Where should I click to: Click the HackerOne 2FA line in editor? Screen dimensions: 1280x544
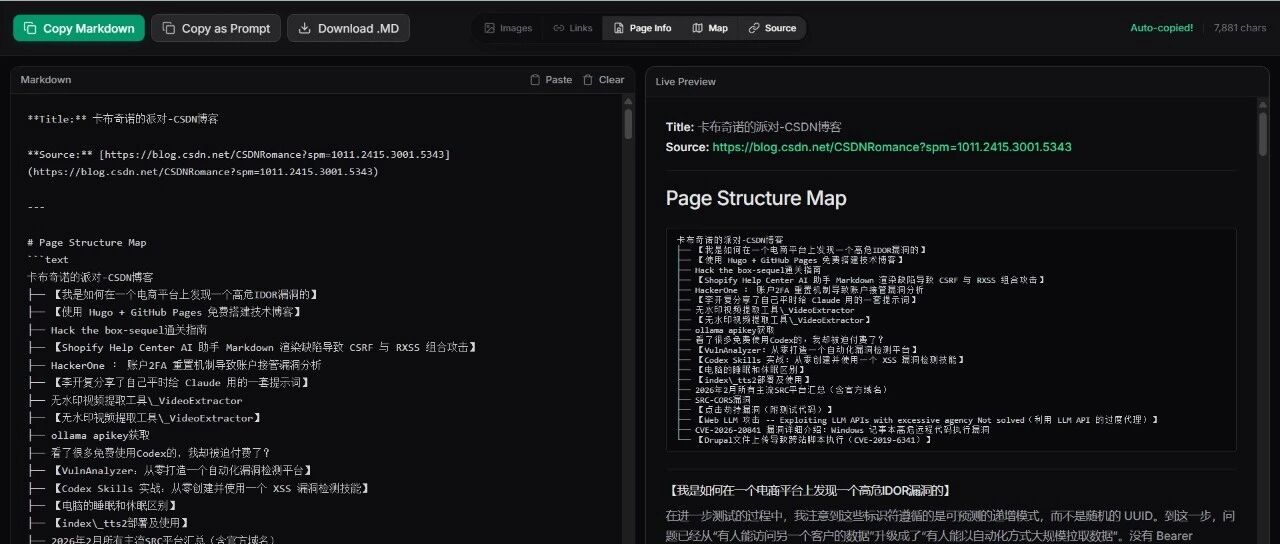(x=175, y=365)
